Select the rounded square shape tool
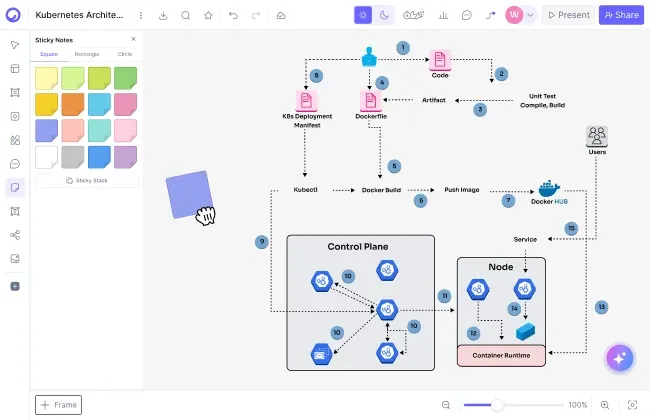The image size is (650, 420). [x=15, y=116]
